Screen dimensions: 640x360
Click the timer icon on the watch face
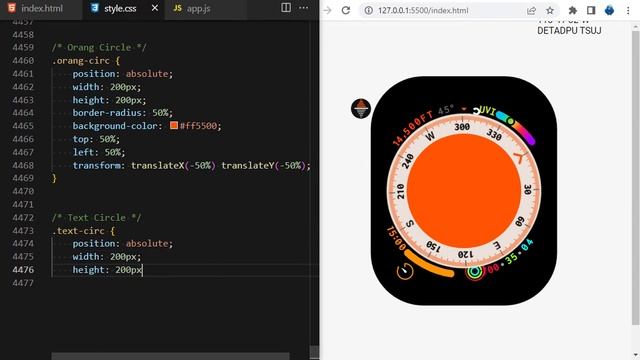point(405,271)
